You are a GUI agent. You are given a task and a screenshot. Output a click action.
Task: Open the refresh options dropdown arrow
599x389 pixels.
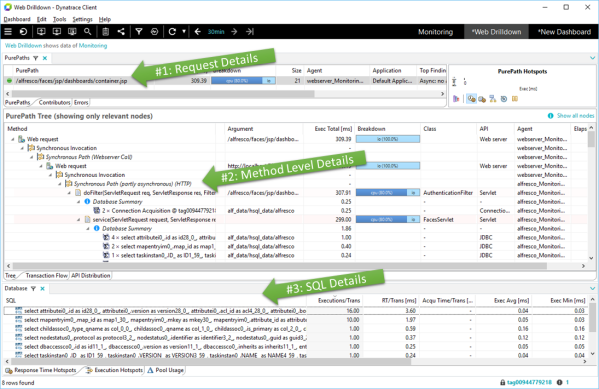pyautogui.click(x=184, y=32)
